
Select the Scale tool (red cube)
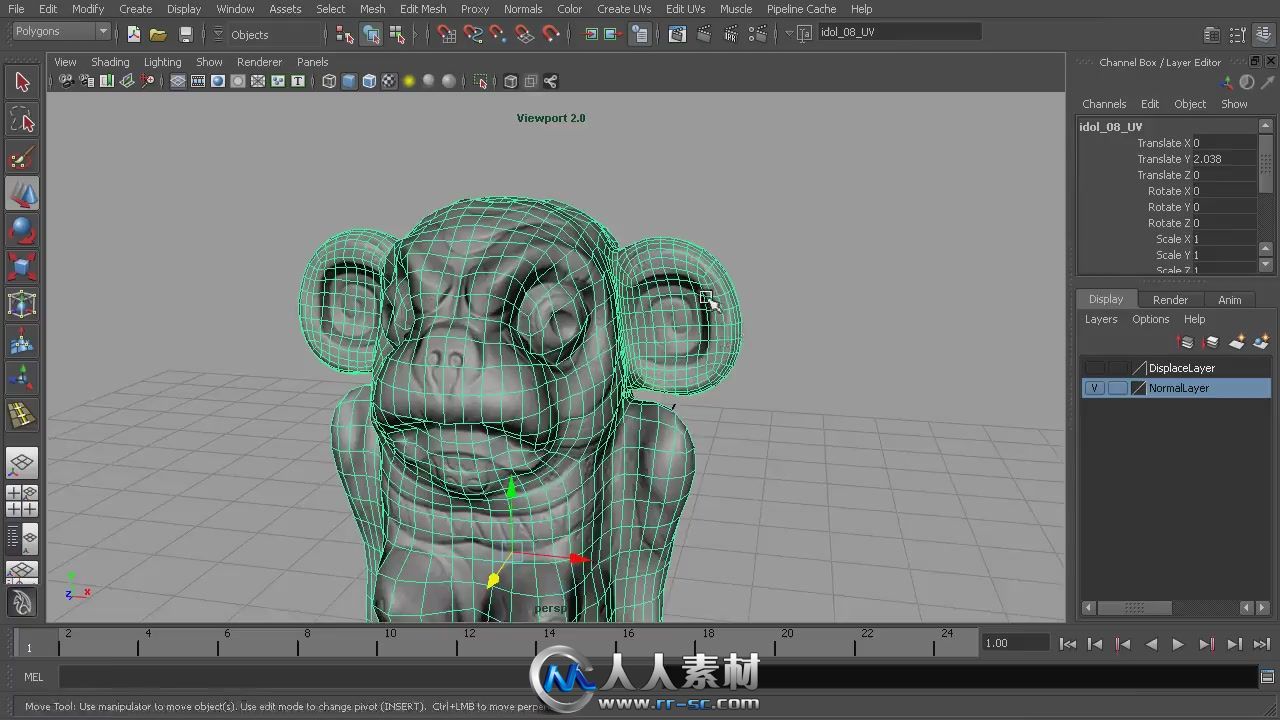coord(22,267)
